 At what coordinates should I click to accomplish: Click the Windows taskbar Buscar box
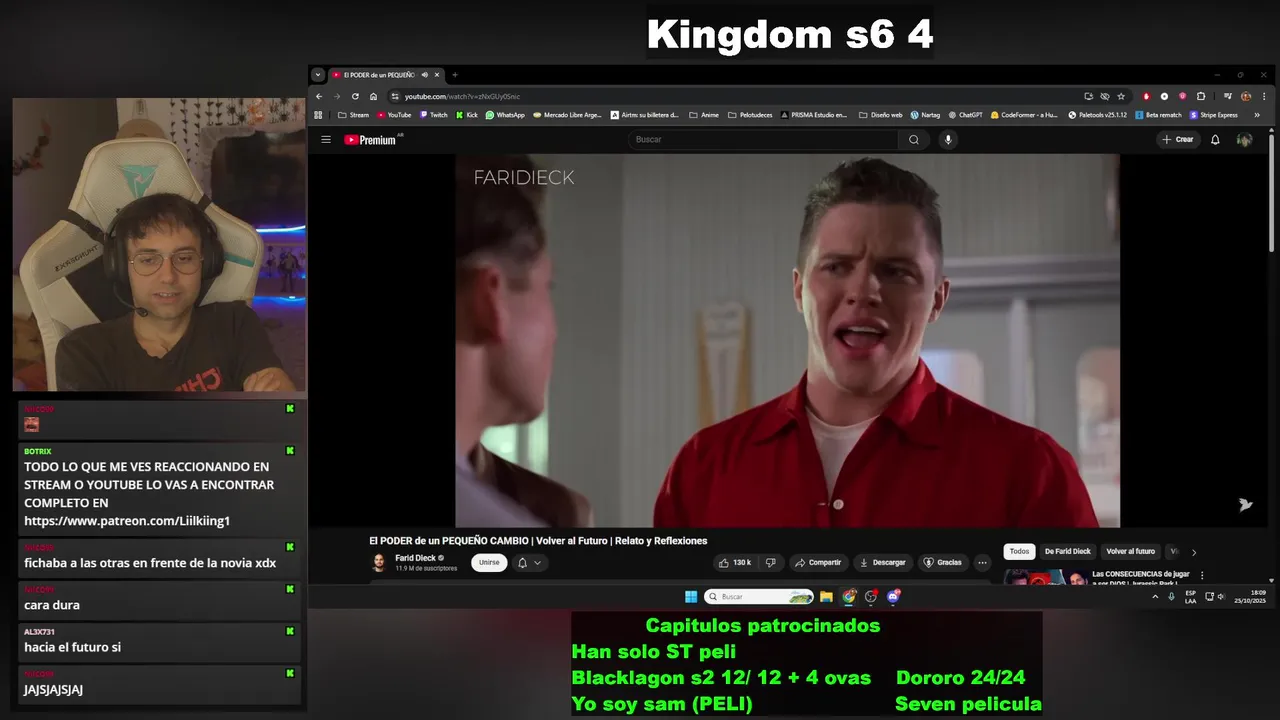759,597
